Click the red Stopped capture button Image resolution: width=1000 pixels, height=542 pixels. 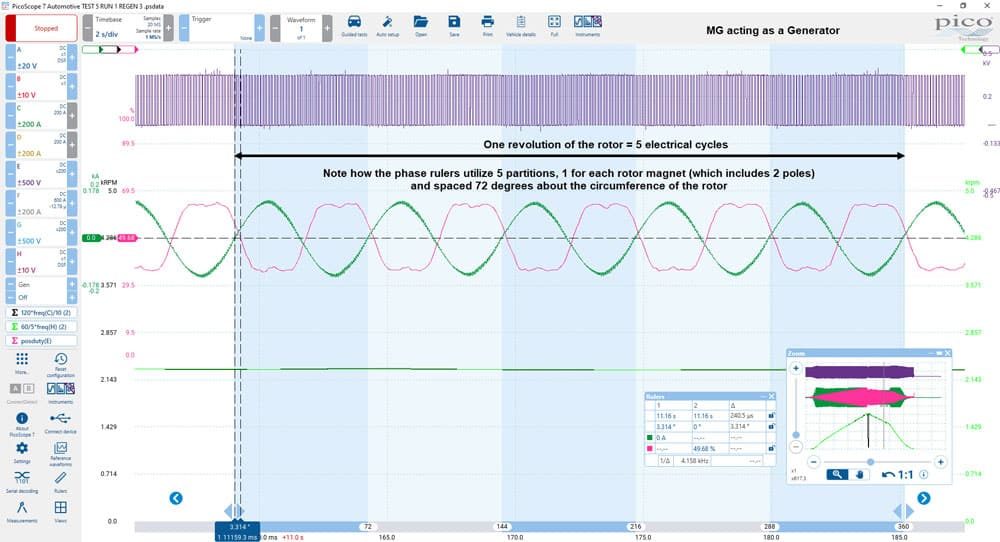click(41, 28)
